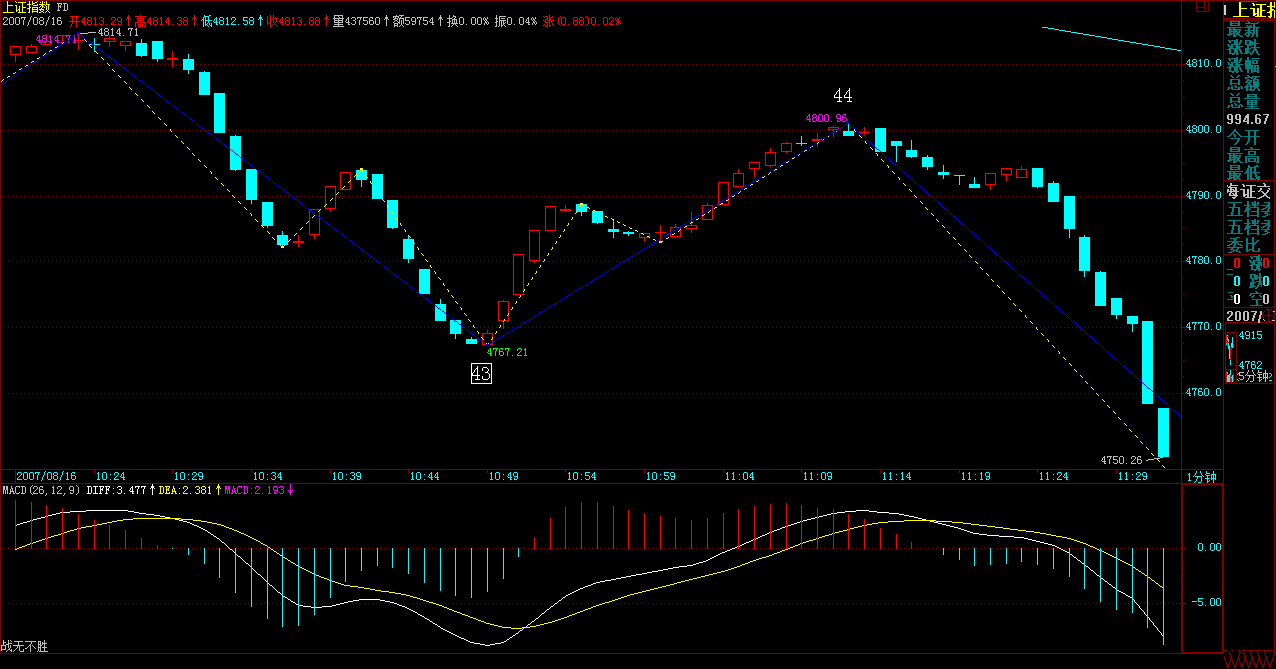Select the 4767.21 low price label
Viewport: 1276px width, 669px height.
click(507, 352)
